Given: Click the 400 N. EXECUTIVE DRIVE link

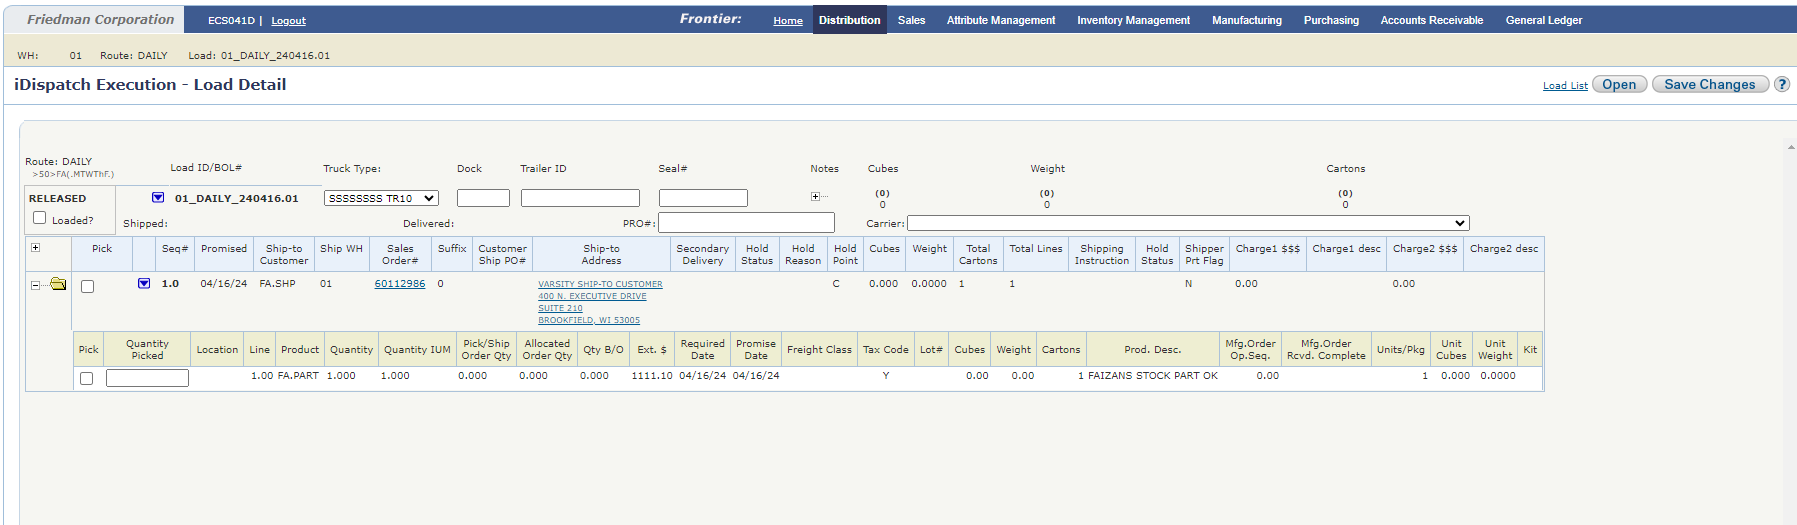Looking at the screenshot, I should tap(592, 296).
